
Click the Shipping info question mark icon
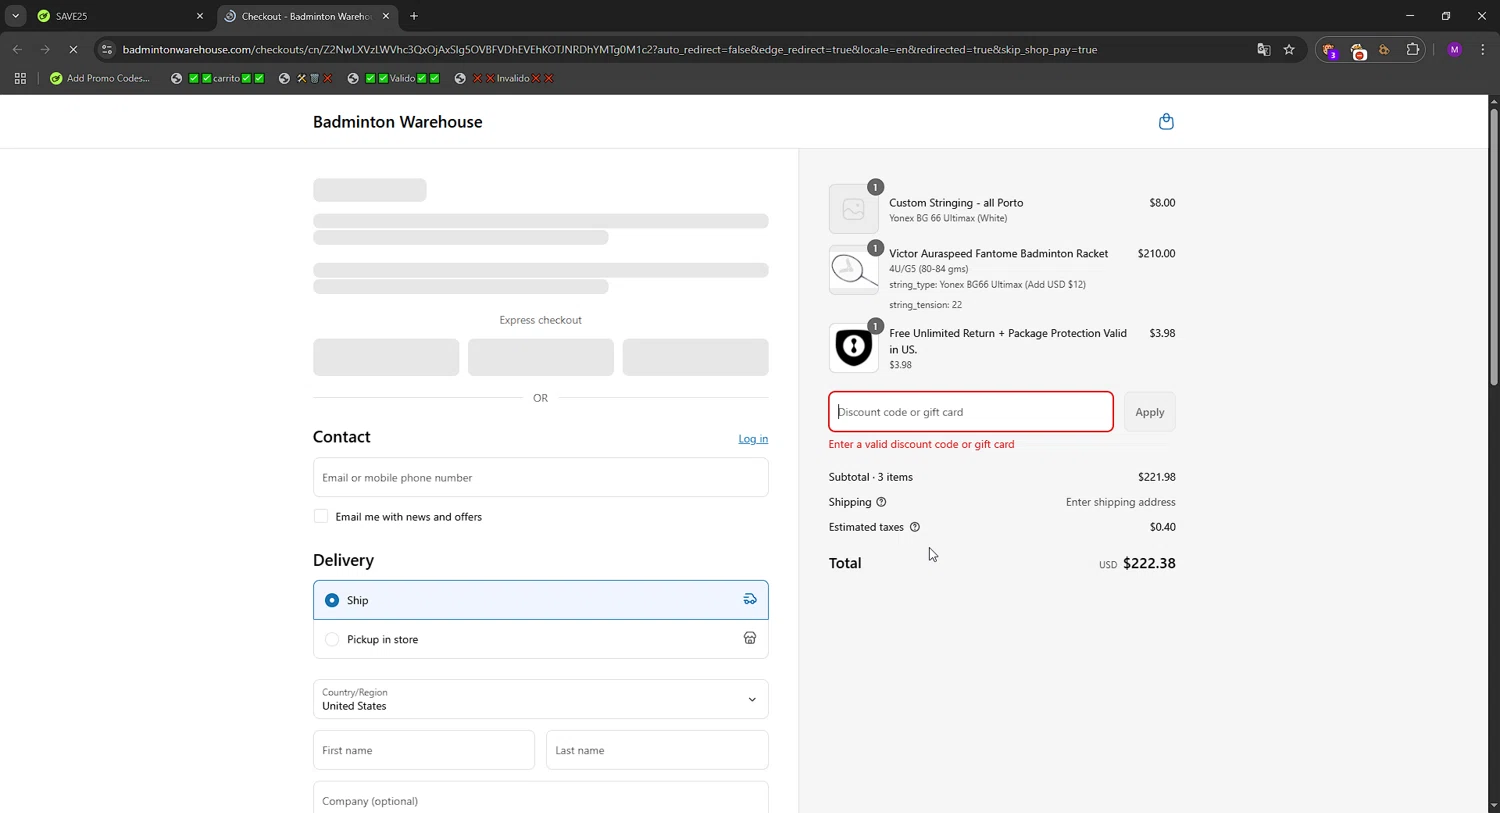point(881,502)
